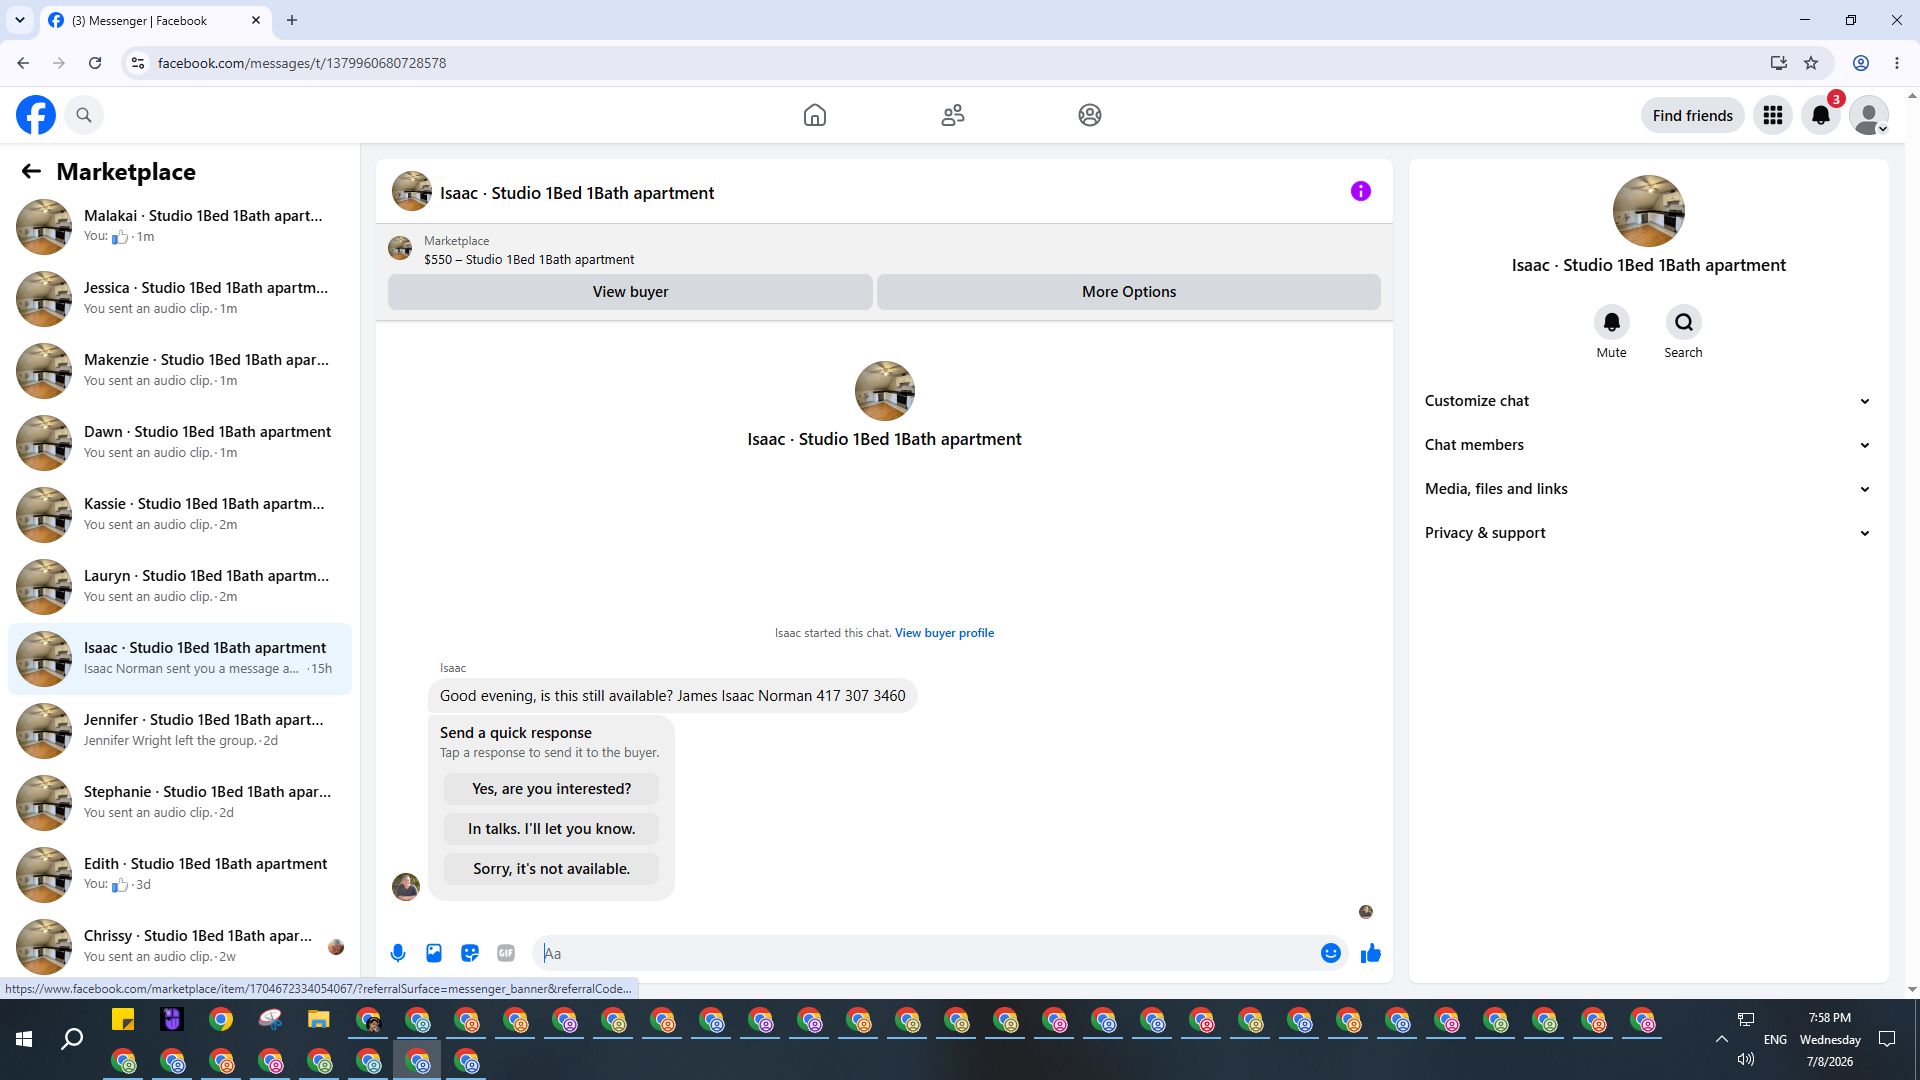This screenshot has width=1920, height=1080.
Task: Open the Jessica conversation
Action: coord(180,298)
